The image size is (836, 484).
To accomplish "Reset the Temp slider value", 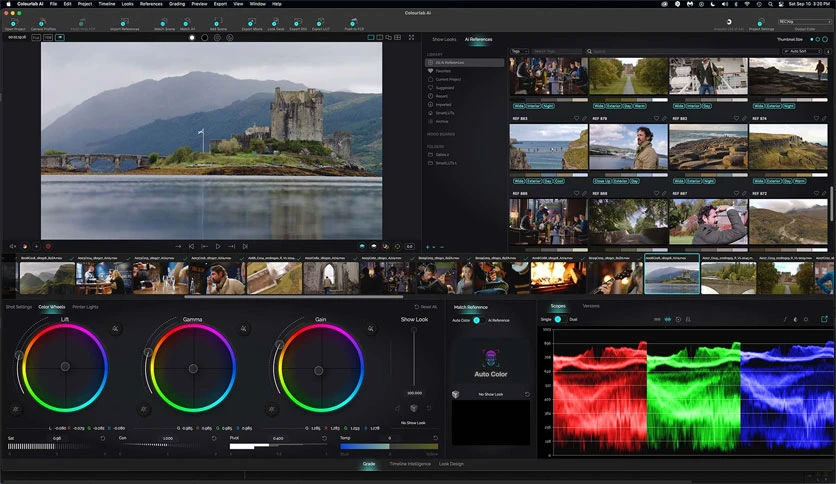I will [x=435, y=438].
